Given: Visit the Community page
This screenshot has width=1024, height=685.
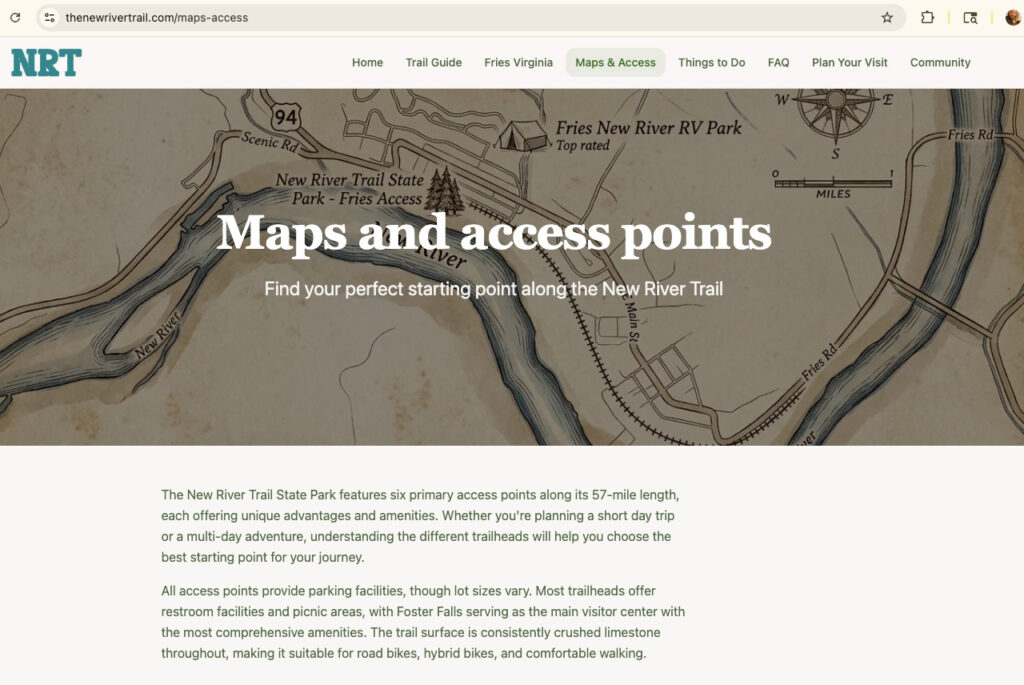Looking at the screenshot, I should click(940, 62).
